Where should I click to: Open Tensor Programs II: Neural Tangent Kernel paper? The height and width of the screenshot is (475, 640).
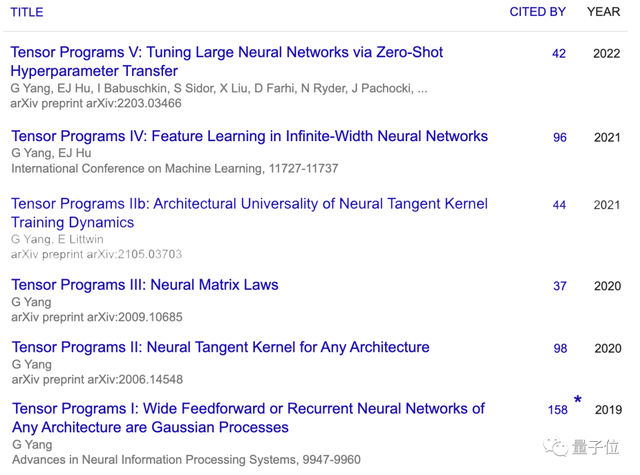[220, 347]
